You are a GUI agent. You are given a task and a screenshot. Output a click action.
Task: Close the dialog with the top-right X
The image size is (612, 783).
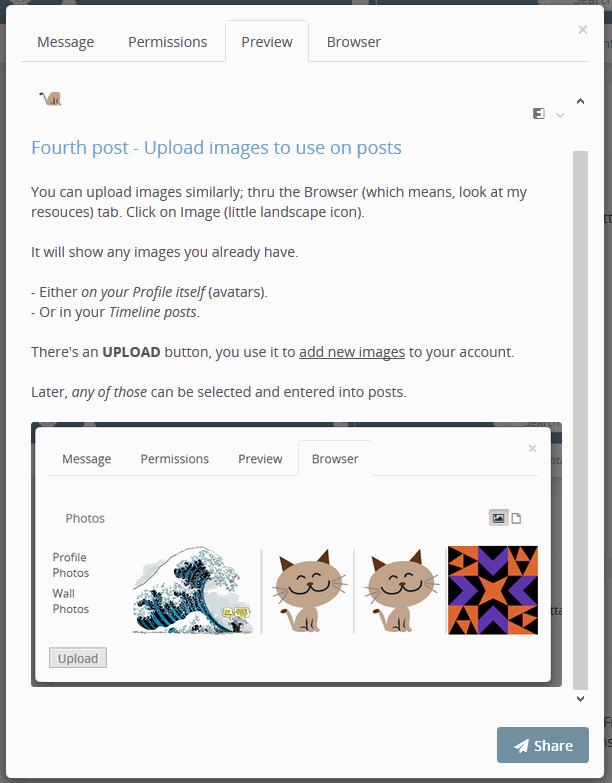pos(583,30)
